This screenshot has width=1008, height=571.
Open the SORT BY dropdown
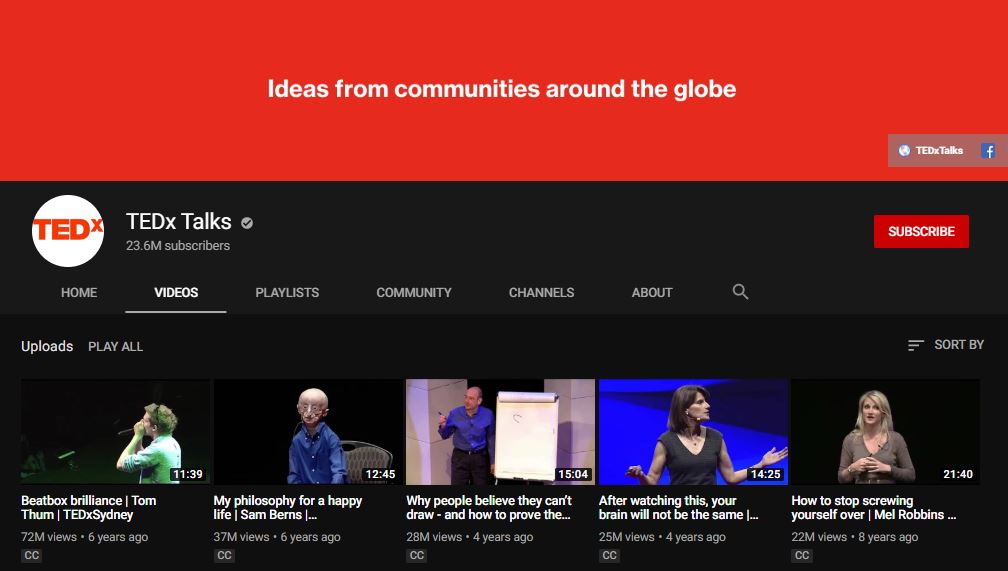[x=946, y=345]
